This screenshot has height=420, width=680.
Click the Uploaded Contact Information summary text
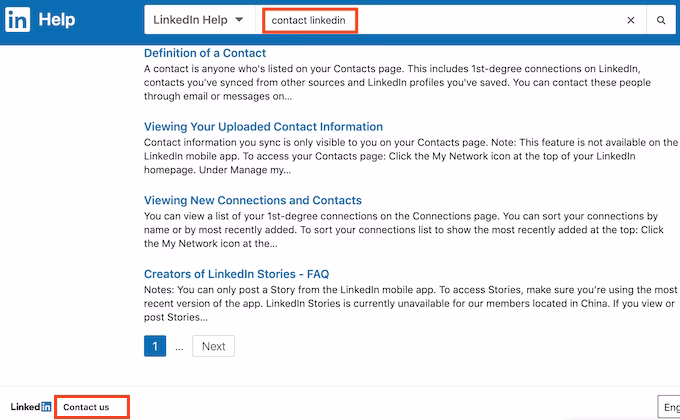400,157
